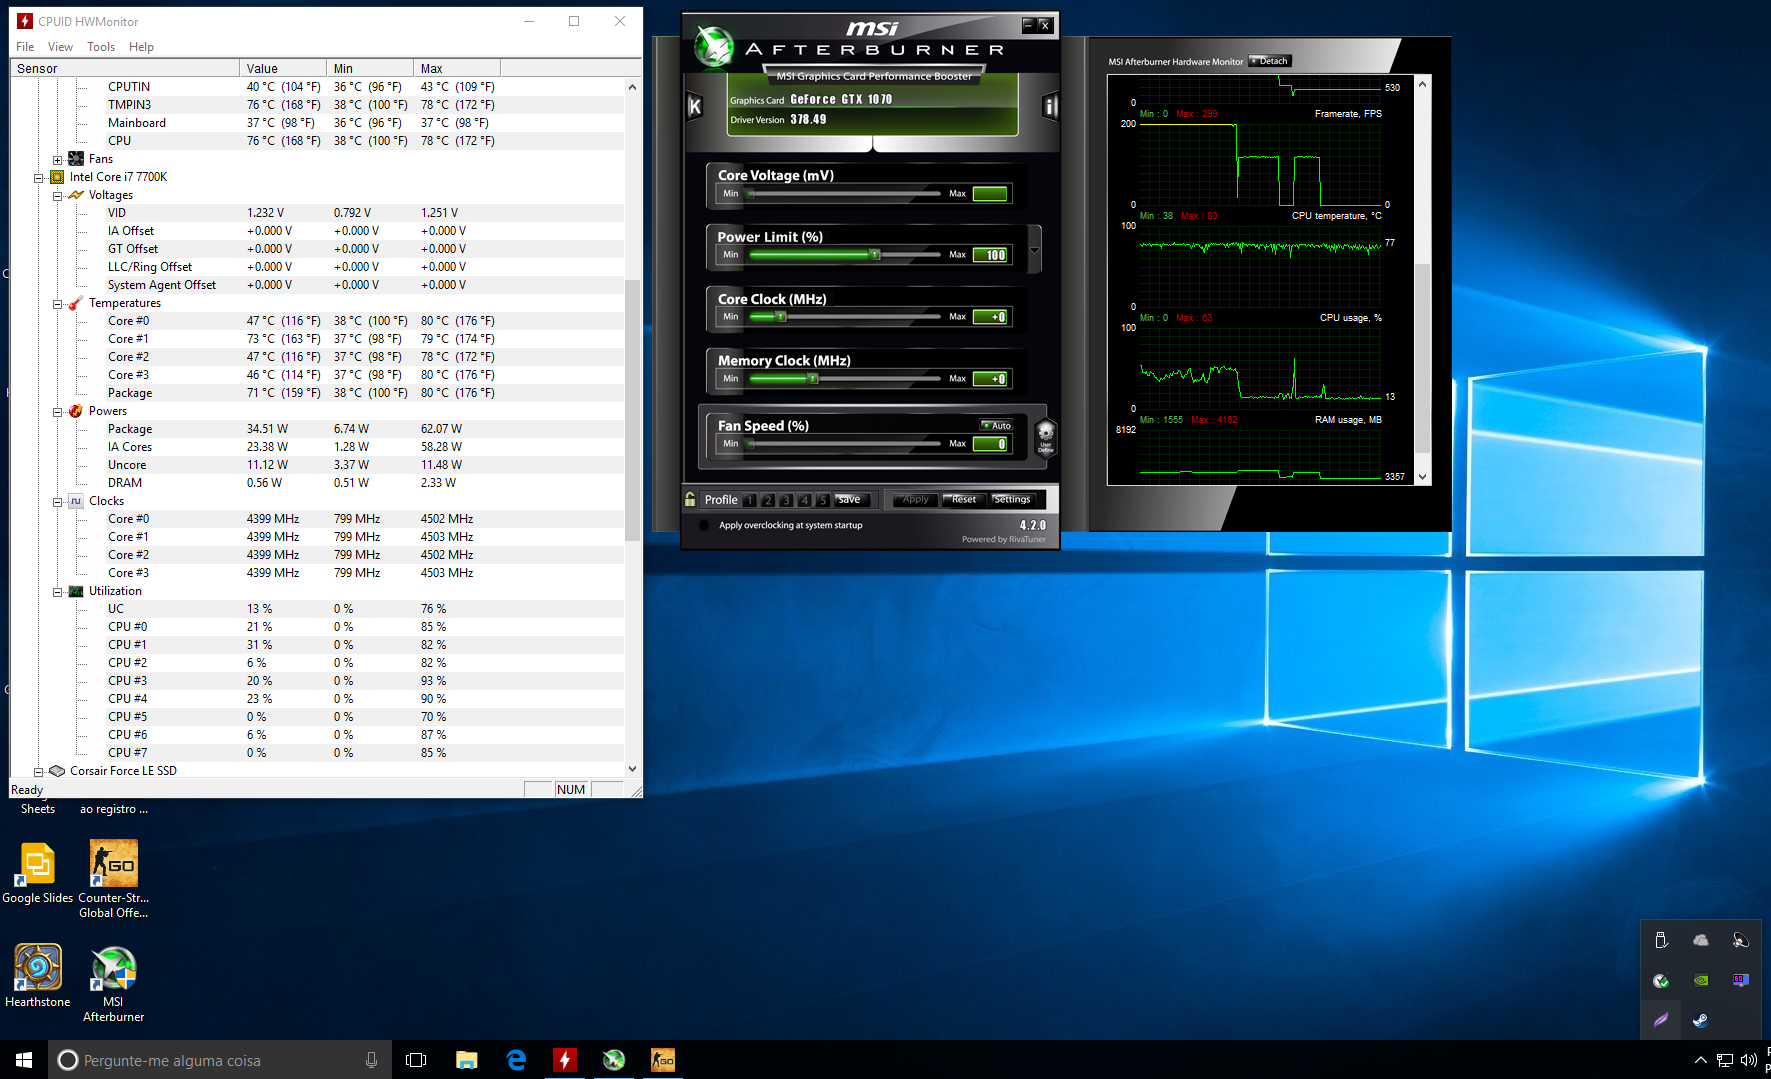Click the RivaTuner 60 monitor tray icon
The height and width of the screenshot is (1079, 1771).
[x=1740, y=980]
